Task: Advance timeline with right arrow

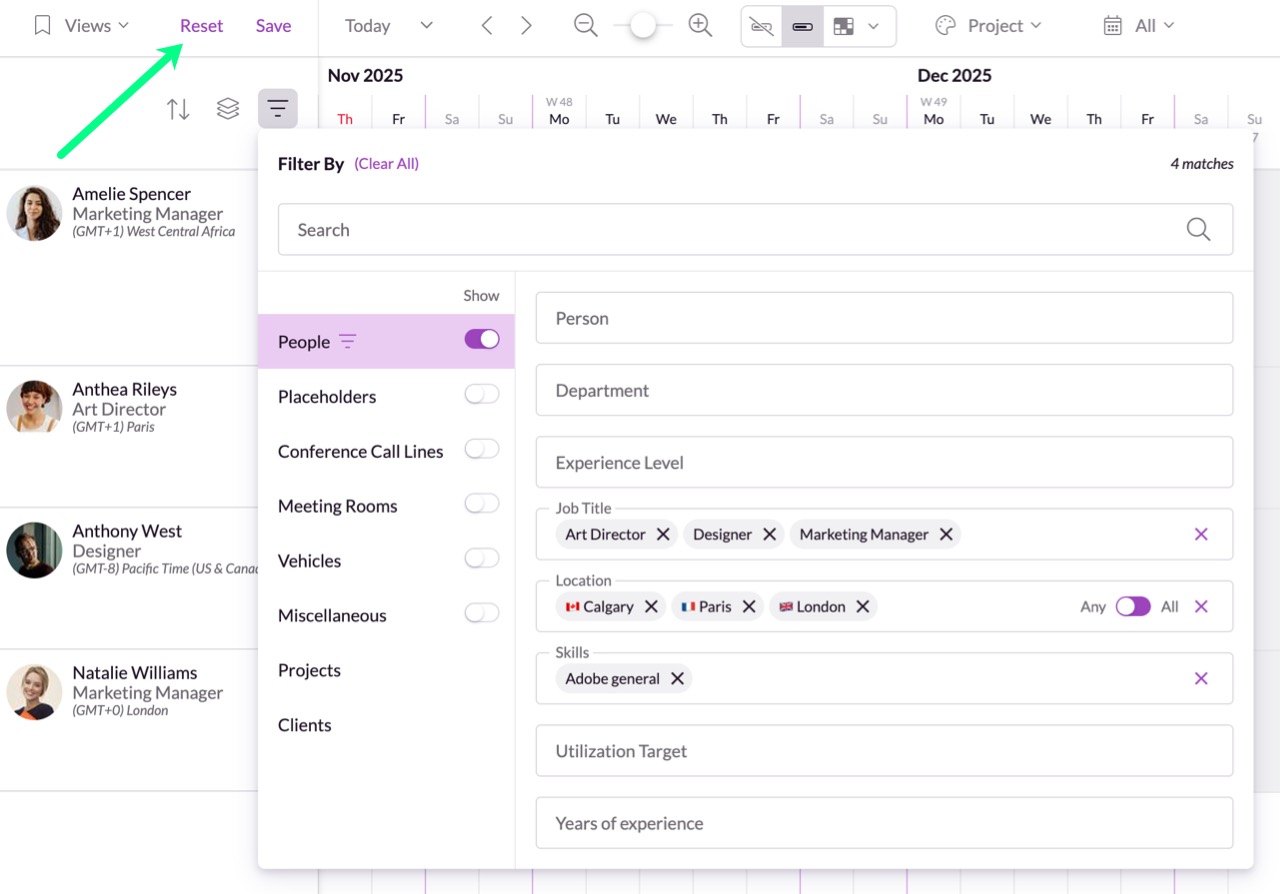Action: 526,26
